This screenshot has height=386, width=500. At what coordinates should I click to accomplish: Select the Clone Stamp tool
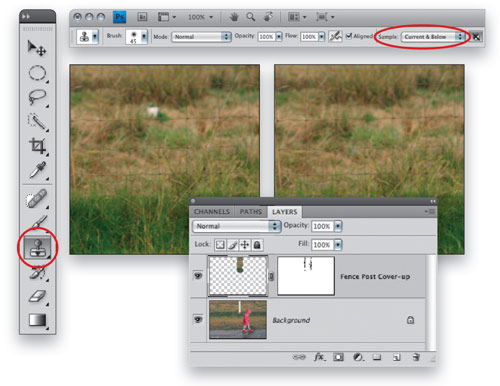(37, 247)
